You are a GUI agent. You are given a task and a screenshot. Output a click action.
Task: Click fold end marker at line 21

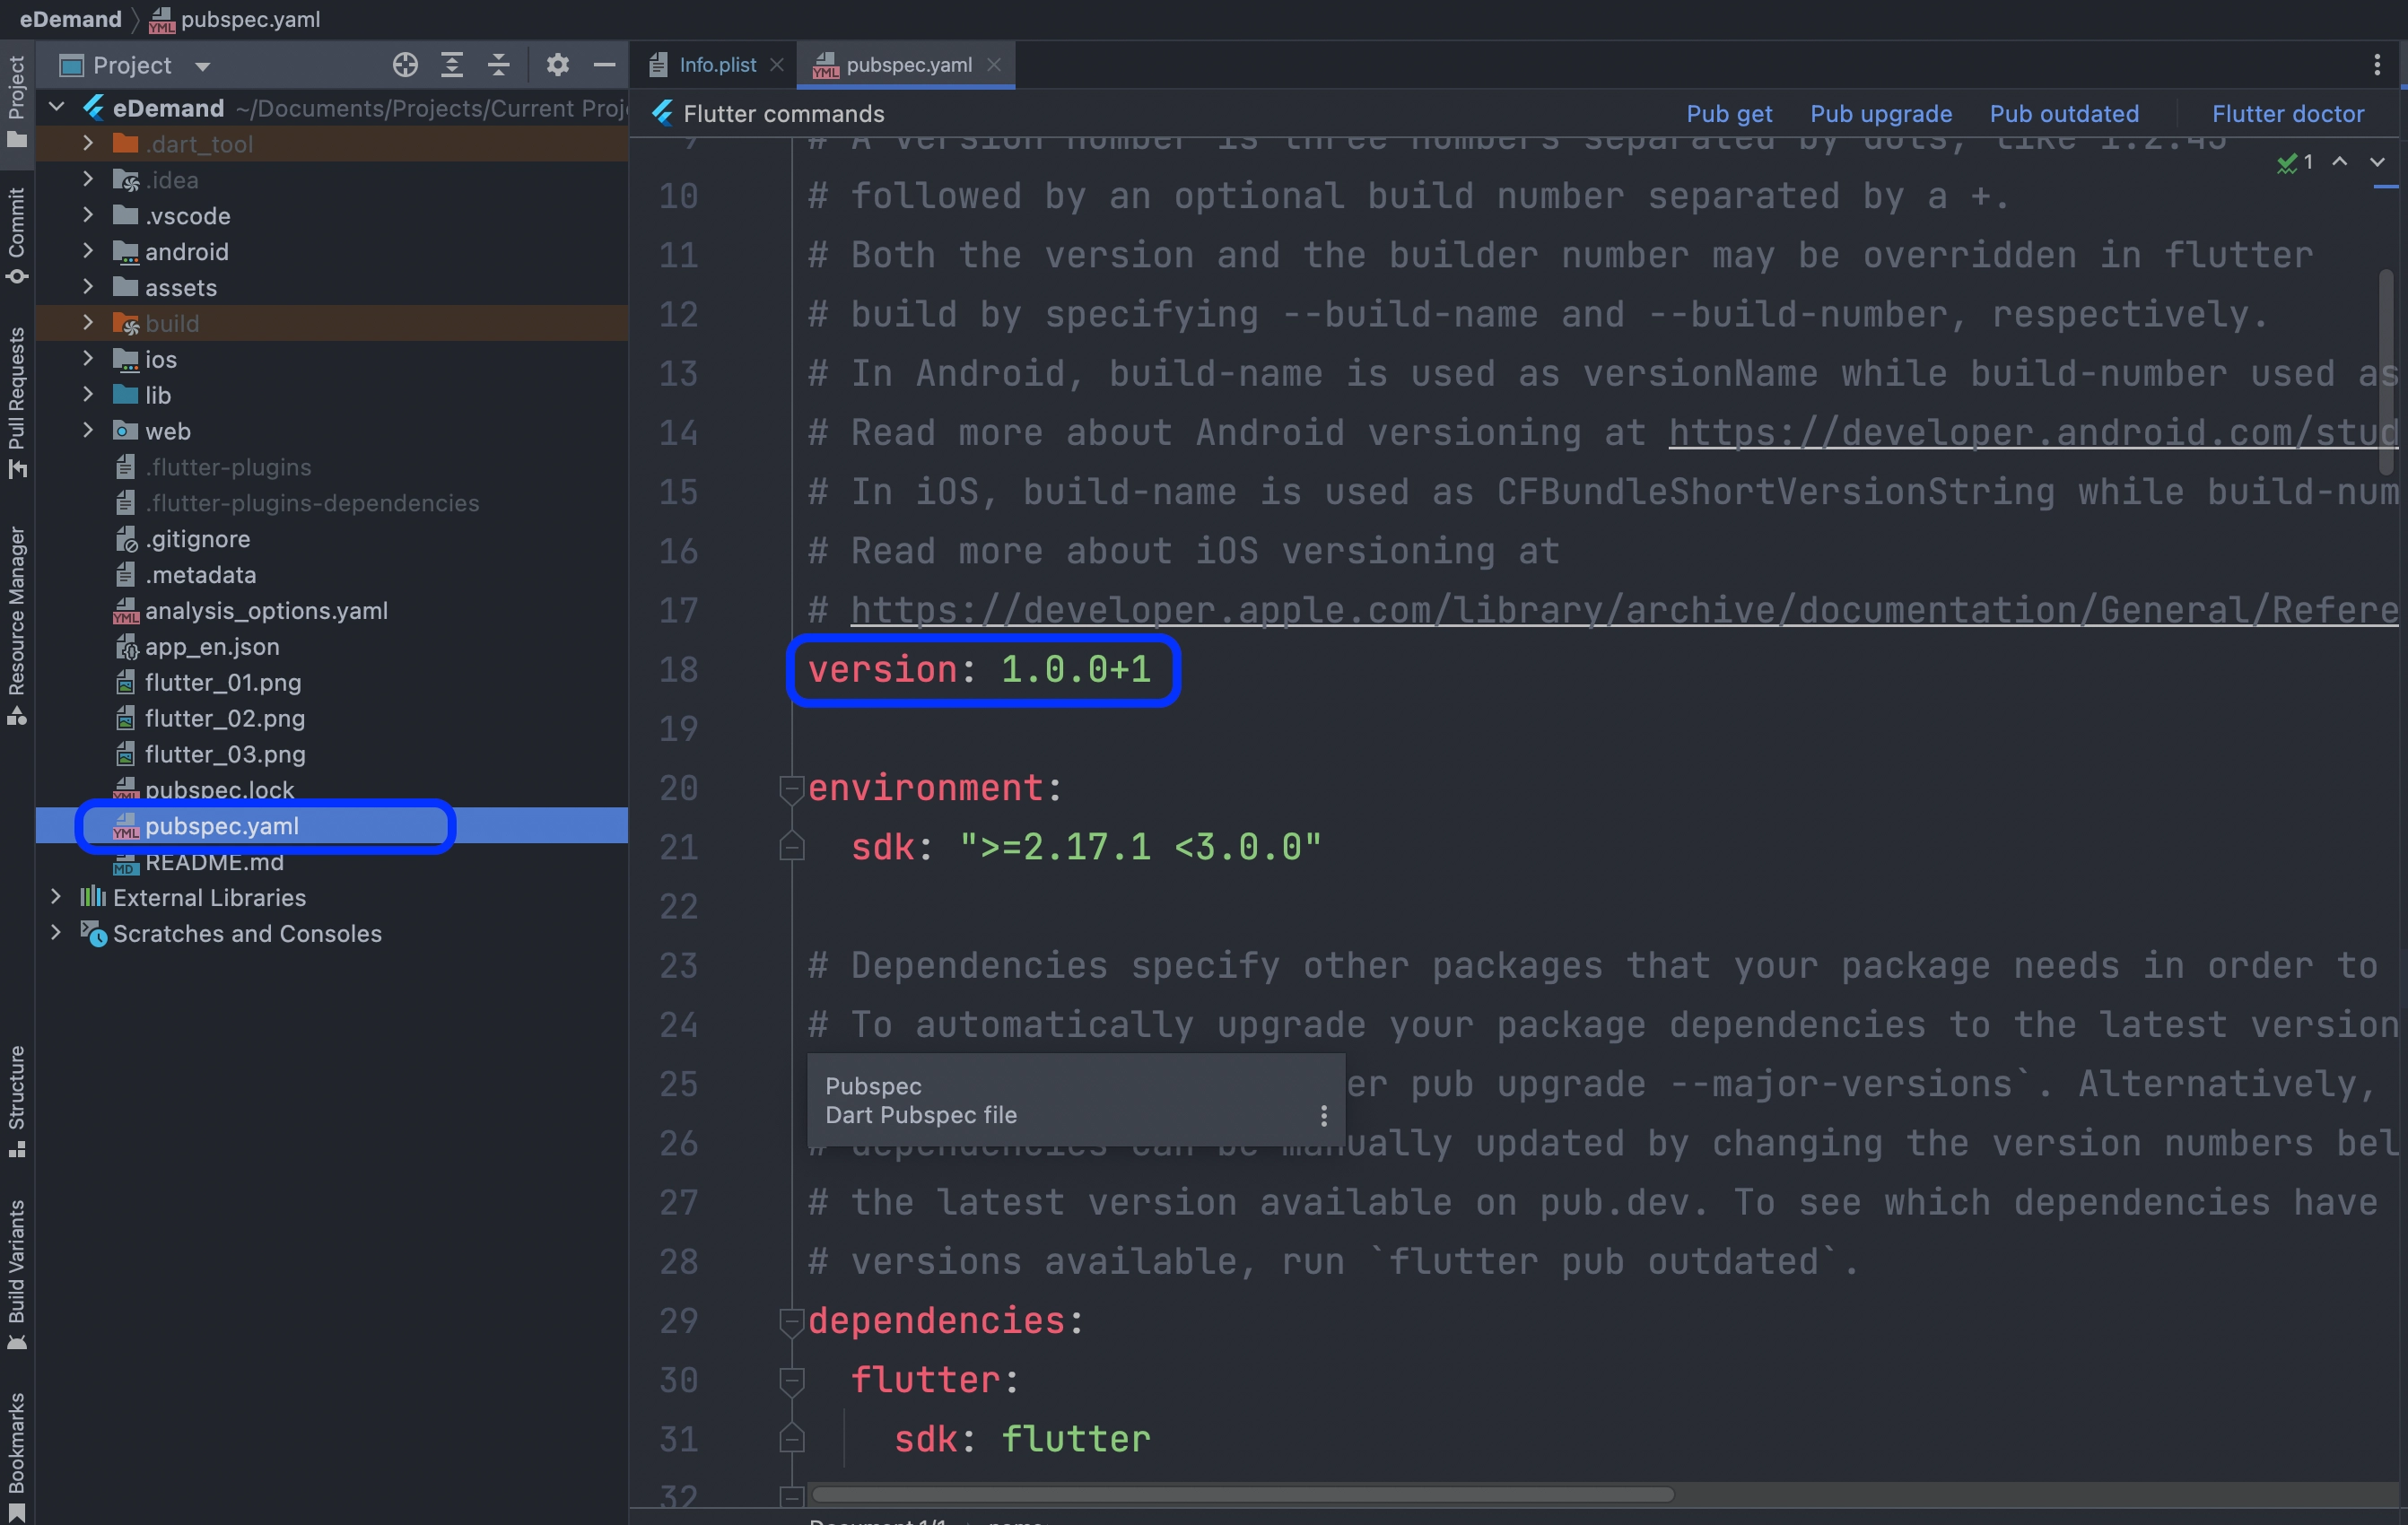coord(791,847)
